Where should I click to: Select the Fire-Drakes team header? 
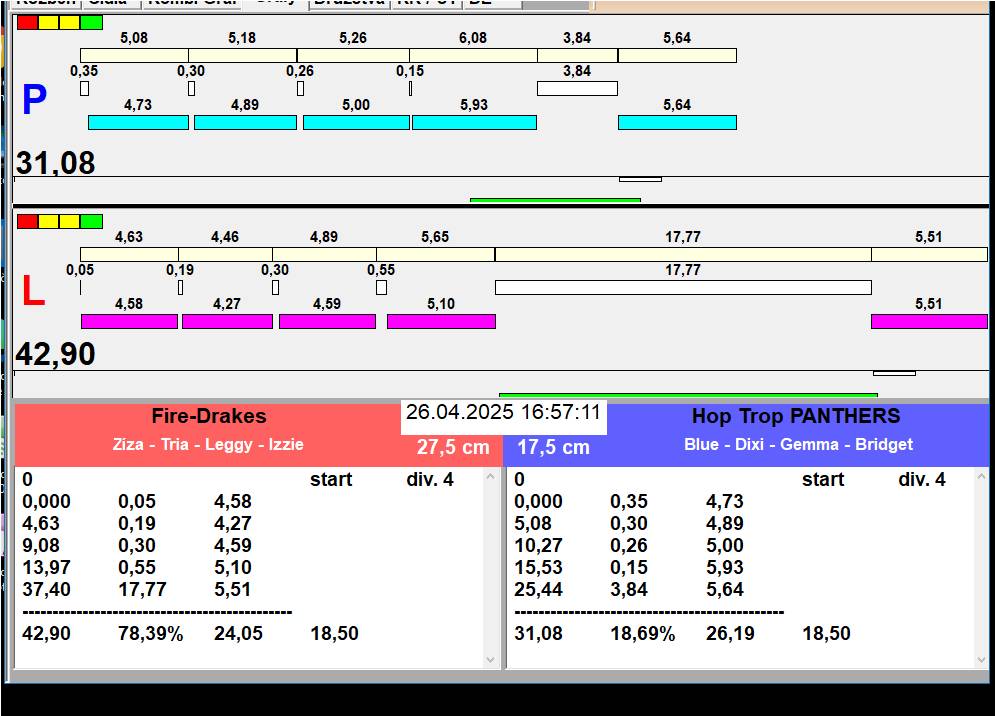[x=208, y=417]
